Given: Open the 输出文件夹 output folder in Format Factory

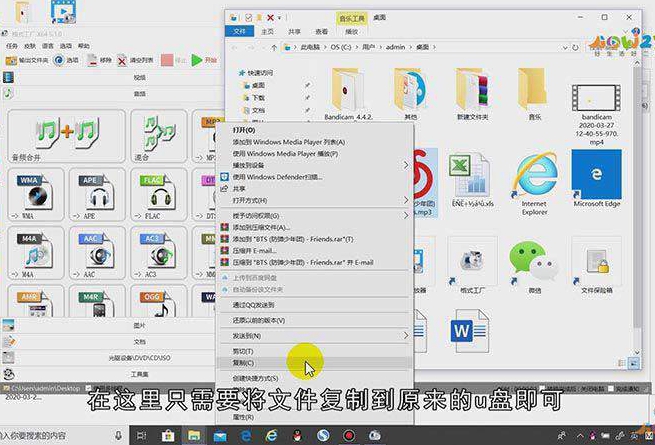Looking at the screenshot, I should (27, 60).
